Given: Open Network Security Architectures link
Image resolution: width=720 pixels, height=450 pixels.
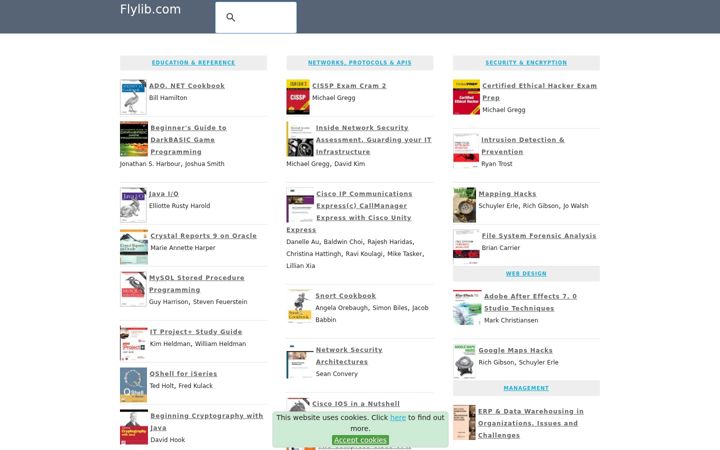Looking at the screenshot, I should coord(349,356).
